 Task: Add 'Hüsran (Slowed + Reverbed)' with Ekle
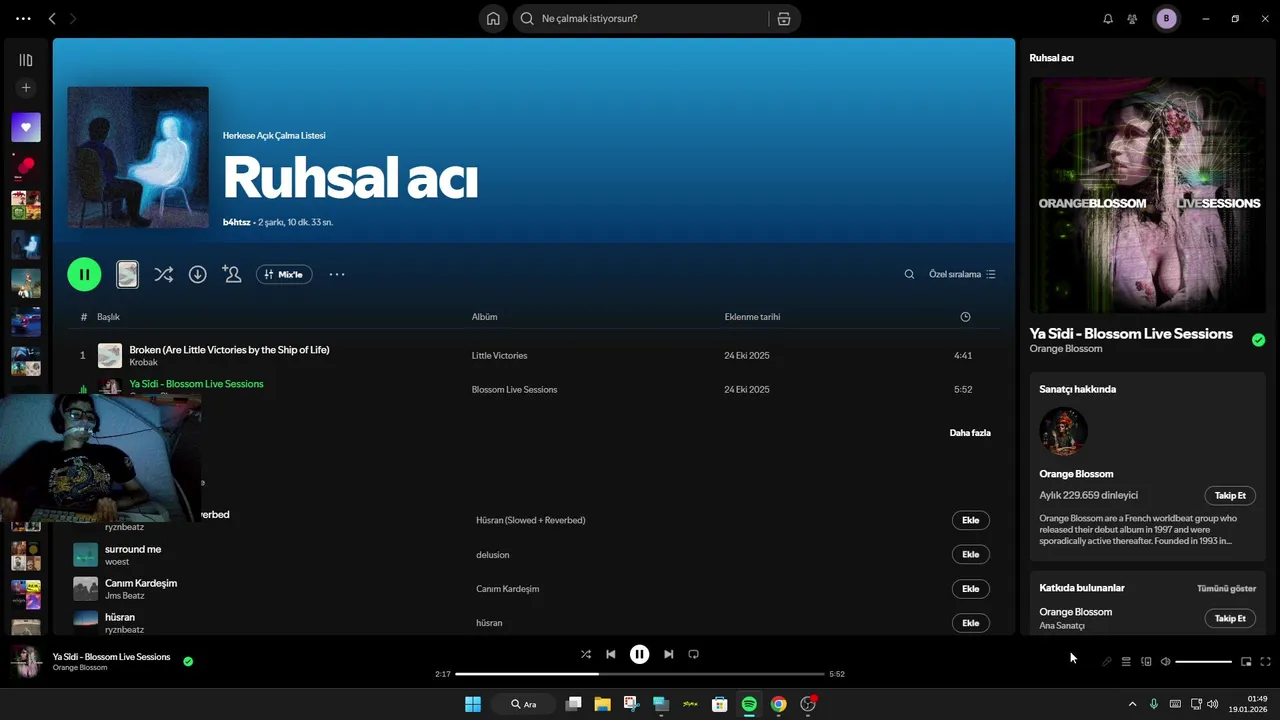[970, 520]
